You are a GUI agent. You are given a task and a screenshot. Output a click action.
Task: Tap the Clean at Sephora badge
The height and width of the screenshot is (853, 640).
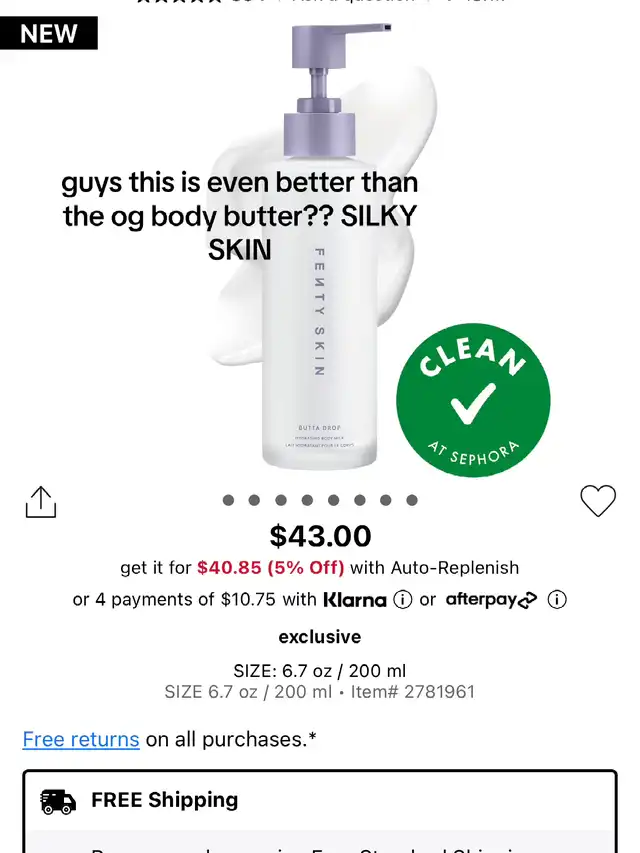coord(473,400)
